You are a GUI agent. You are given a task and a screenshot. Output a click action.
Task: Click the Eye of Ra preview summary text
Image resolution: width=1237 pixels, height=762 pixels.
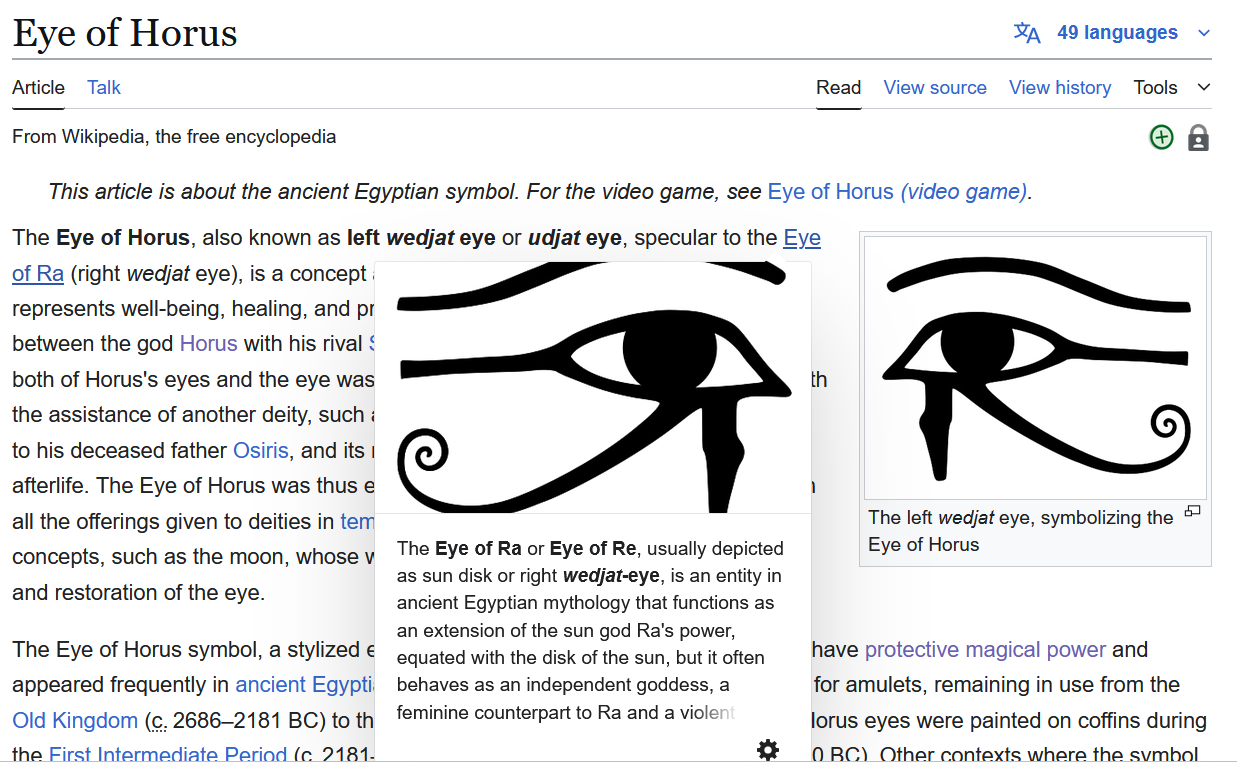590,630
